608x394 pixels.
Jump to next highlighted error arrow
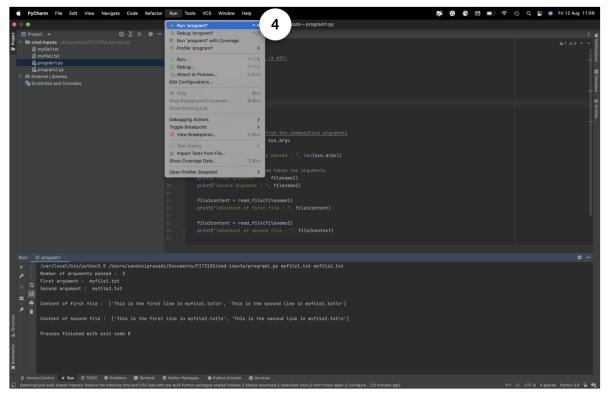588,43
